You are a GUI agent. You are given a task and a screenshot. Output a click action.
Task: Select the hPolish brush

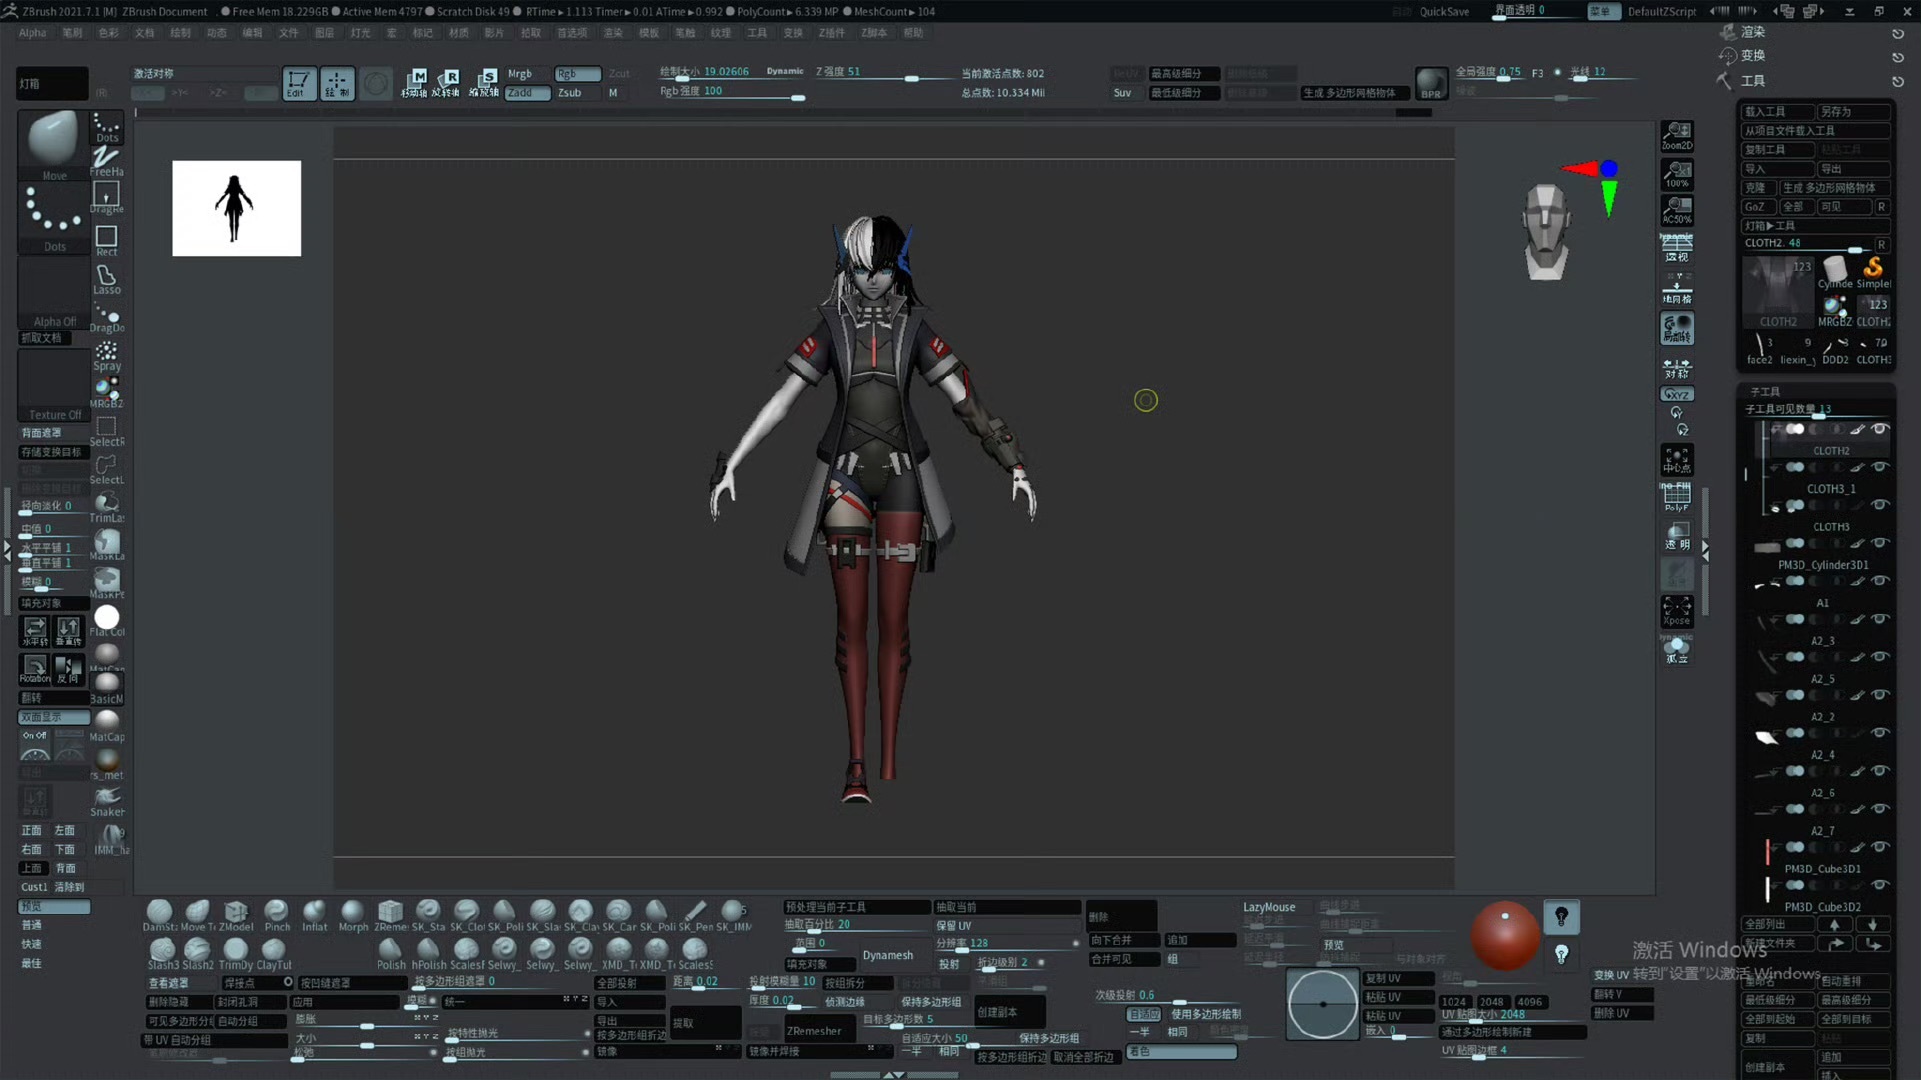[x=428, y=953]
